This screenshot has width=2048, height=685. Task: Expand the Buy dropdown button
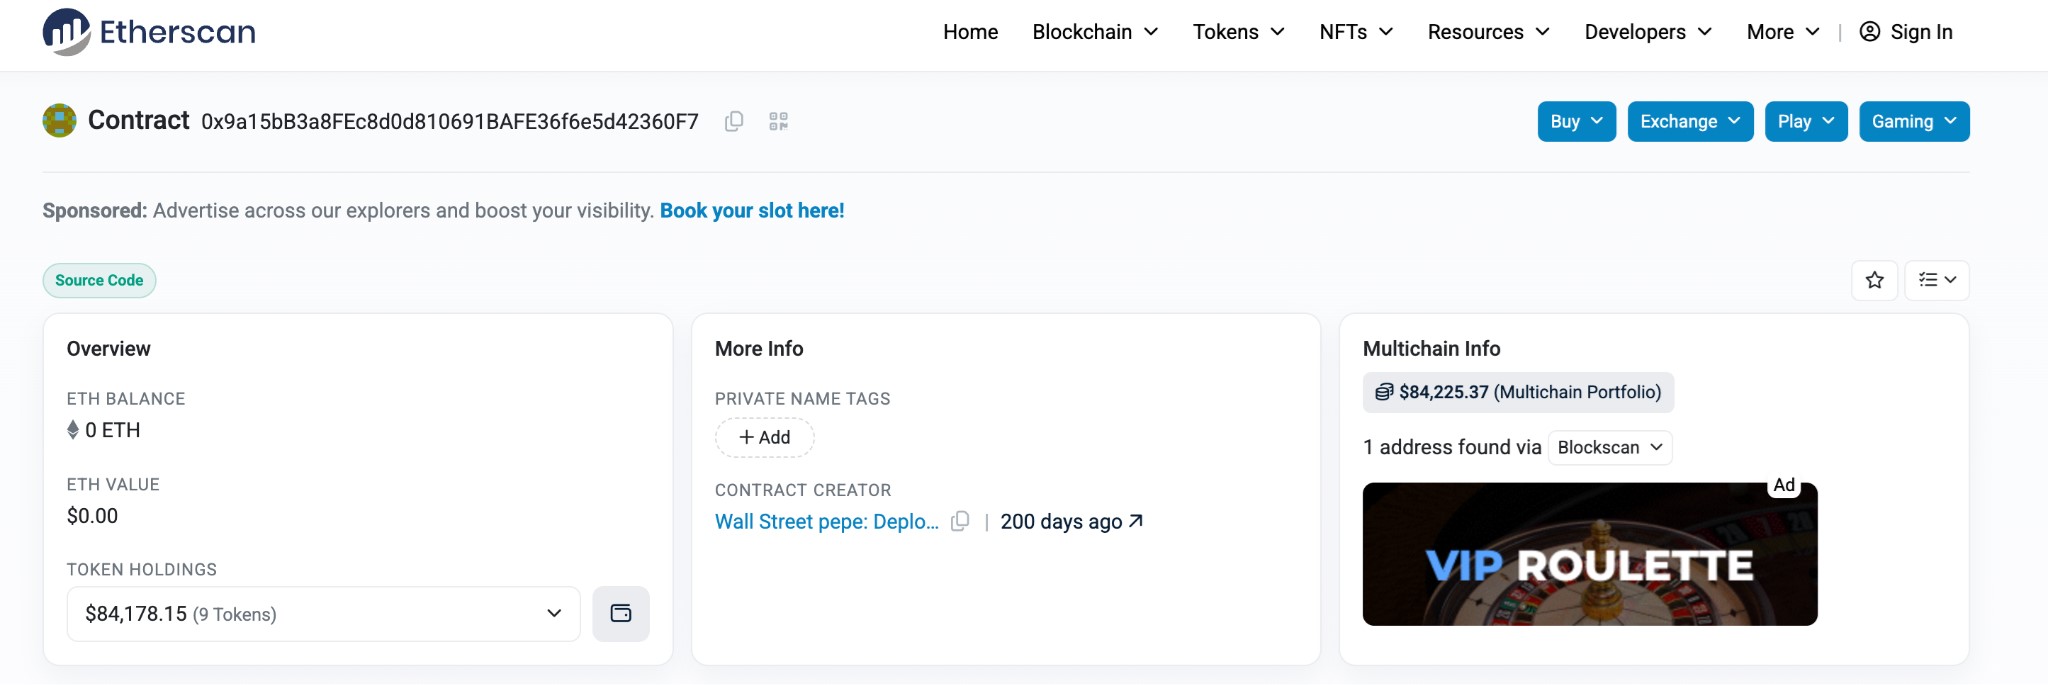click(1577, 121)
